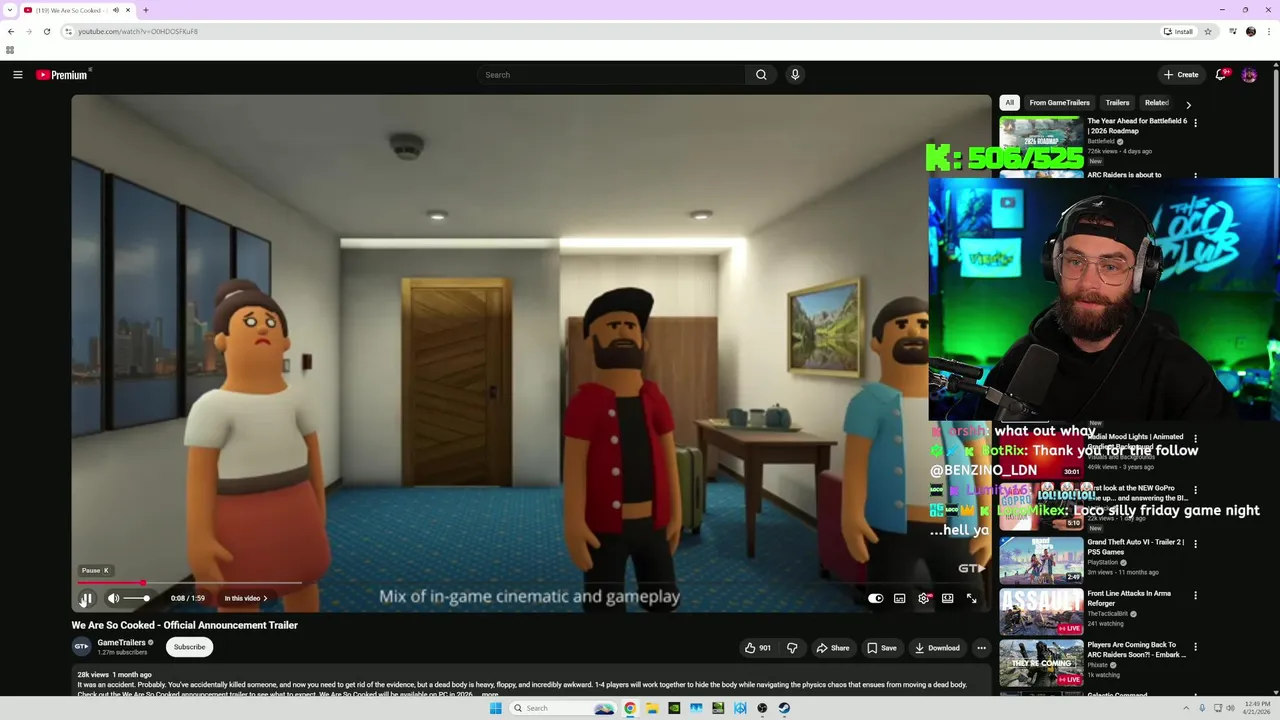Bookmark this page with star icon
Screen dimensions: 1280x720
pos(1208,31)
